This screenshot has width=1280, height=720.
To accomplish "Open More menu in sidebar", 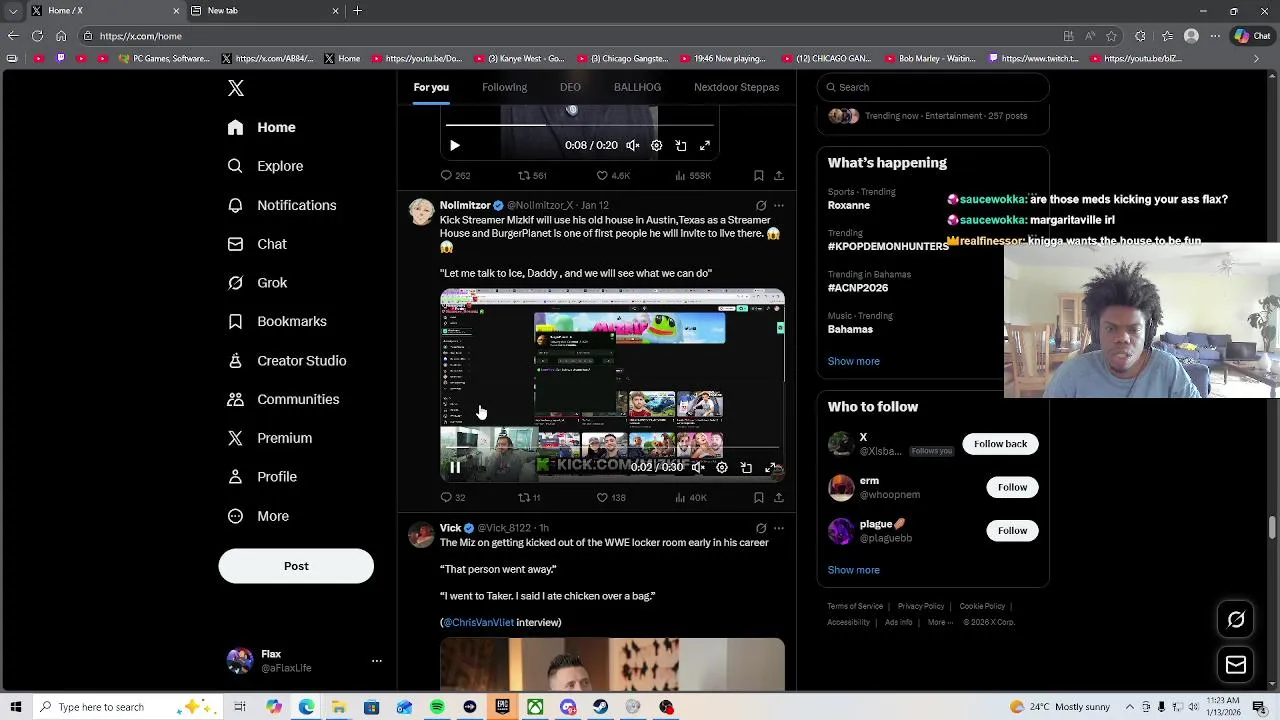I will point(258,516).
